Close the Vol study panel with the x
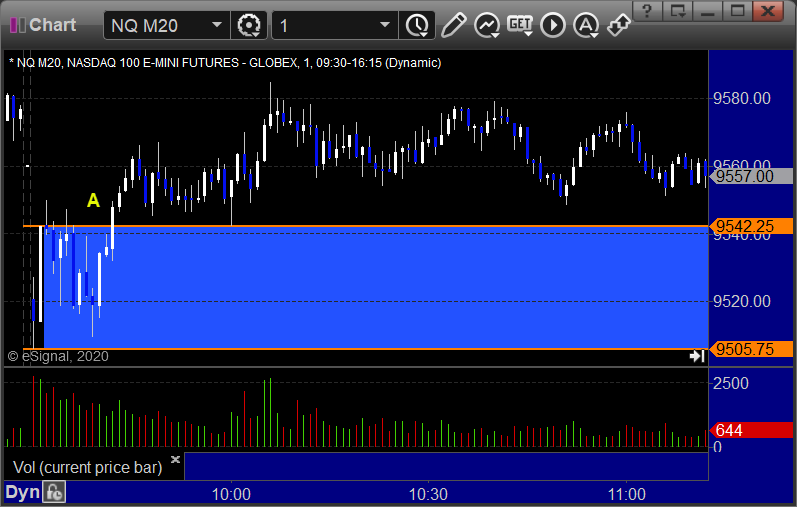 [175, 459]
